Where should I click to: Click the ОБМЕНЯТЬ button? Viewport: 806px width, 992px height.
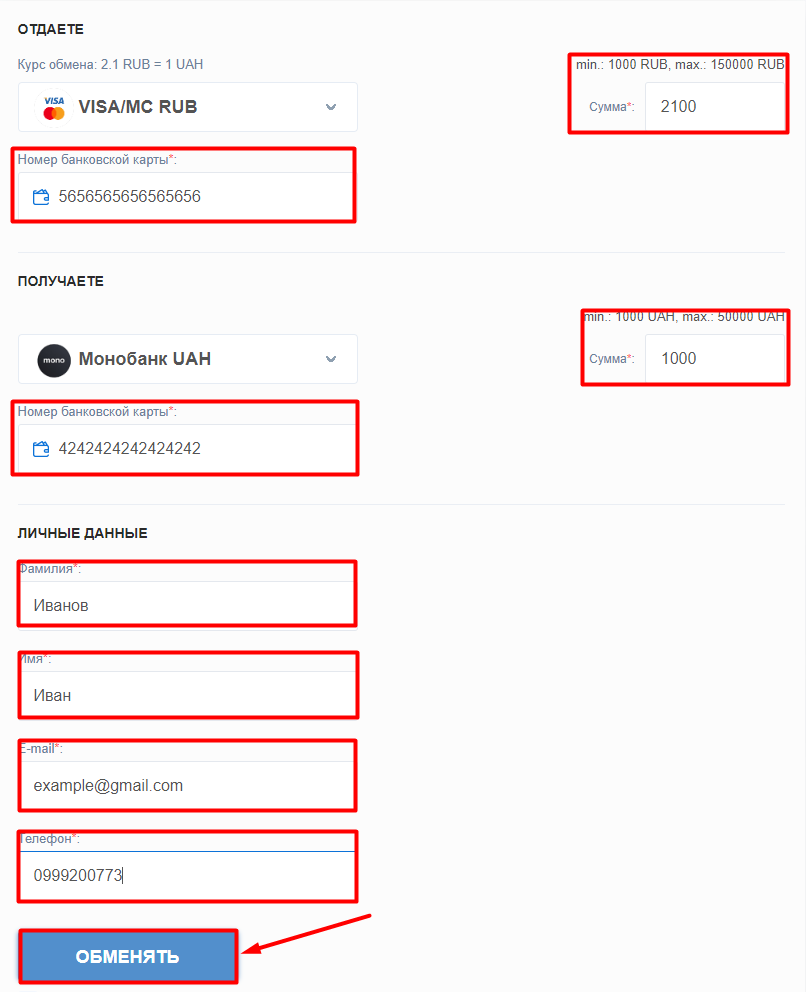128,956
